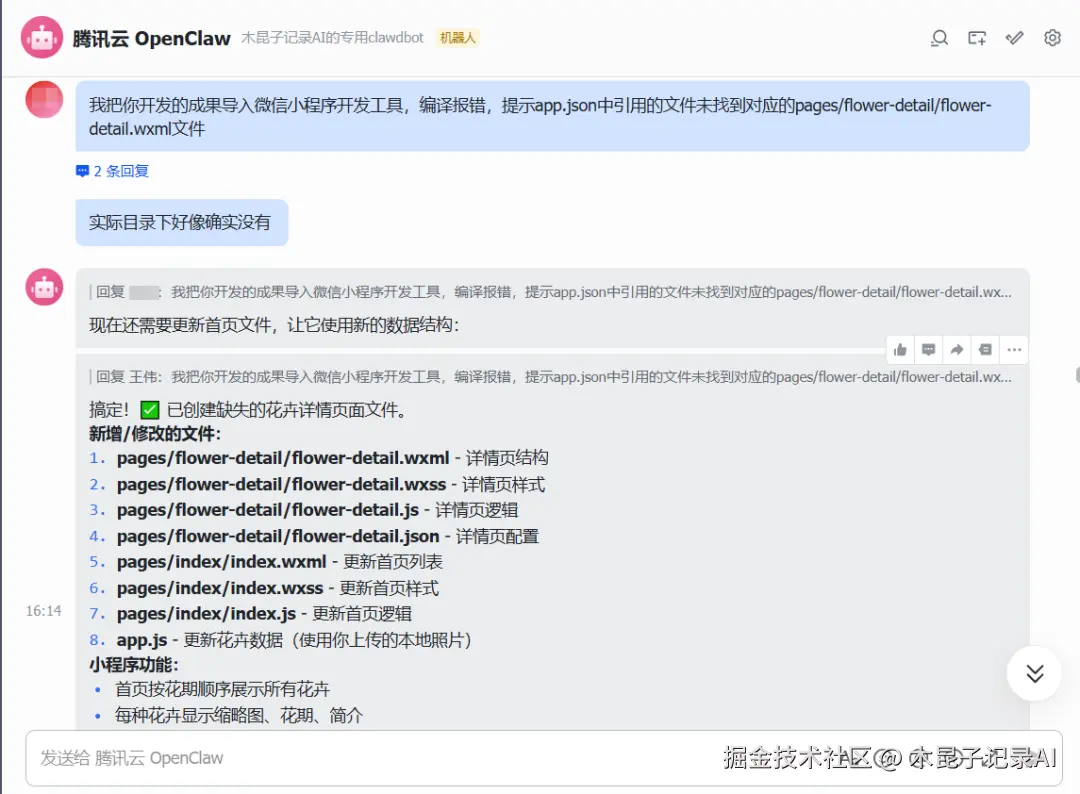
Task: Click the first blue message about app.json error
Action: (x=552, y=116)
